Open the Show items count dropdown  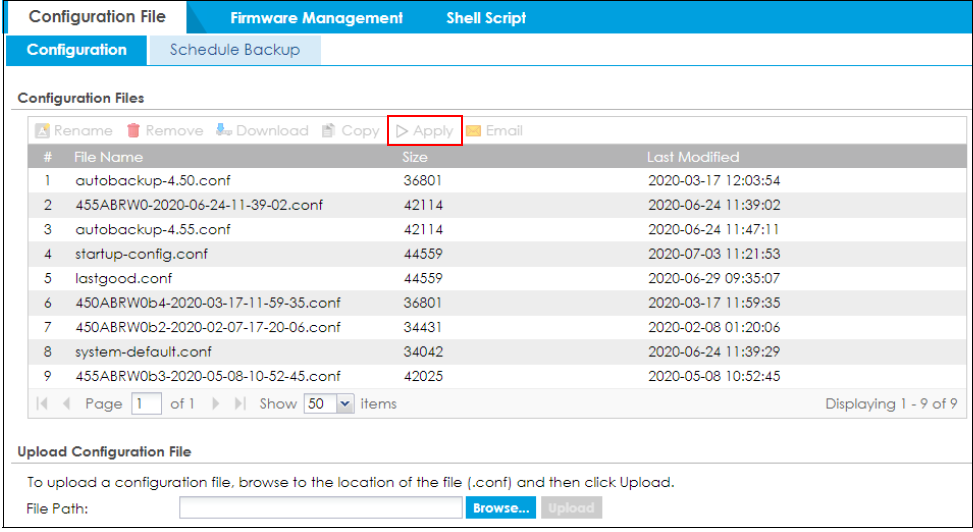346,404
